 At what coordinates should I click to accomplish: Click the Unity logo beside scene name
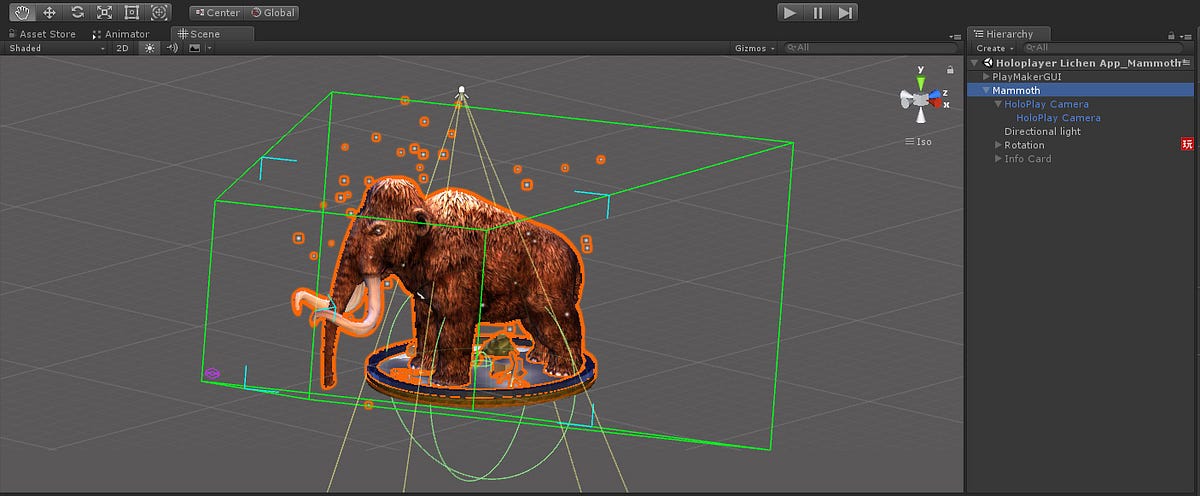pyautogui.click(x=988, y=63)
